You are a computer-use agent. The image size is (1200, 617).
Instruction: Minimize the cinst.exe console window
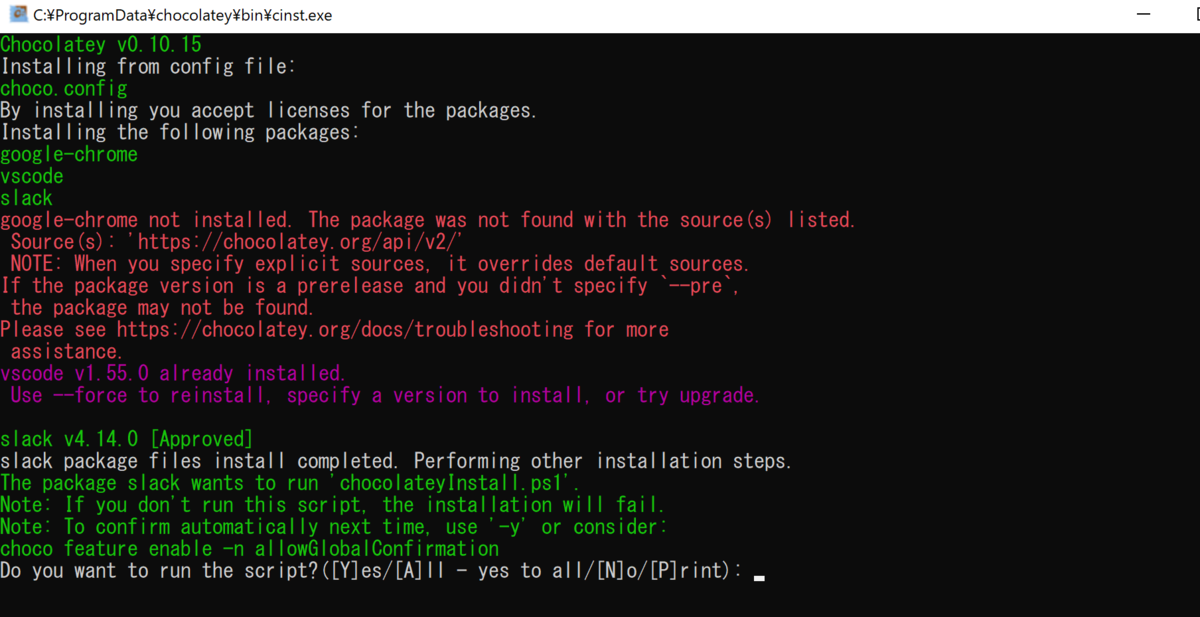pyautogui.click(x=1144, y=15)
